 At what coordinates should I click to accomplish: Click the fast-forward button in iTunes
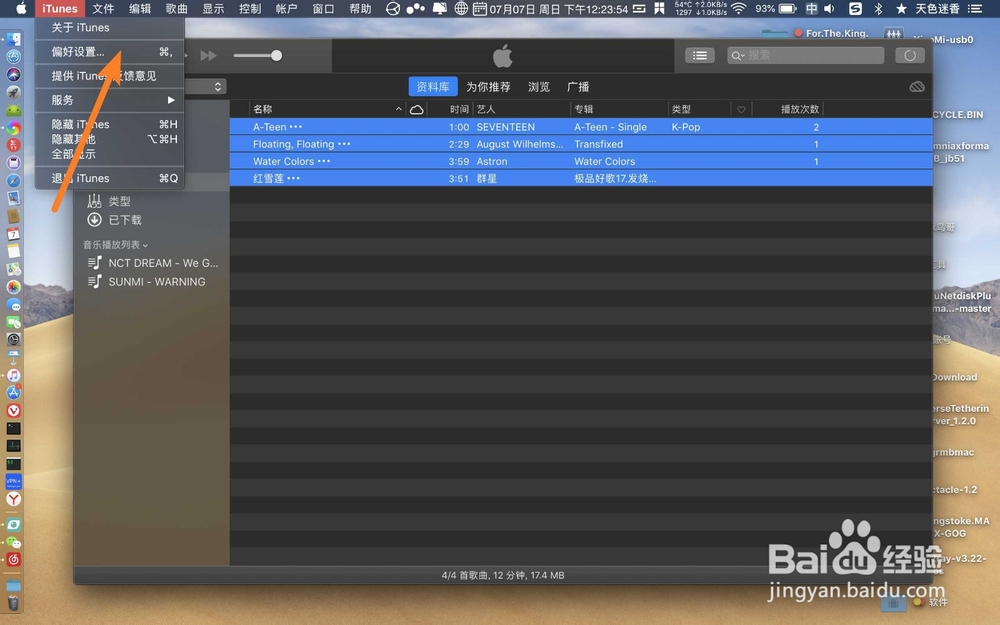[209, 55]
